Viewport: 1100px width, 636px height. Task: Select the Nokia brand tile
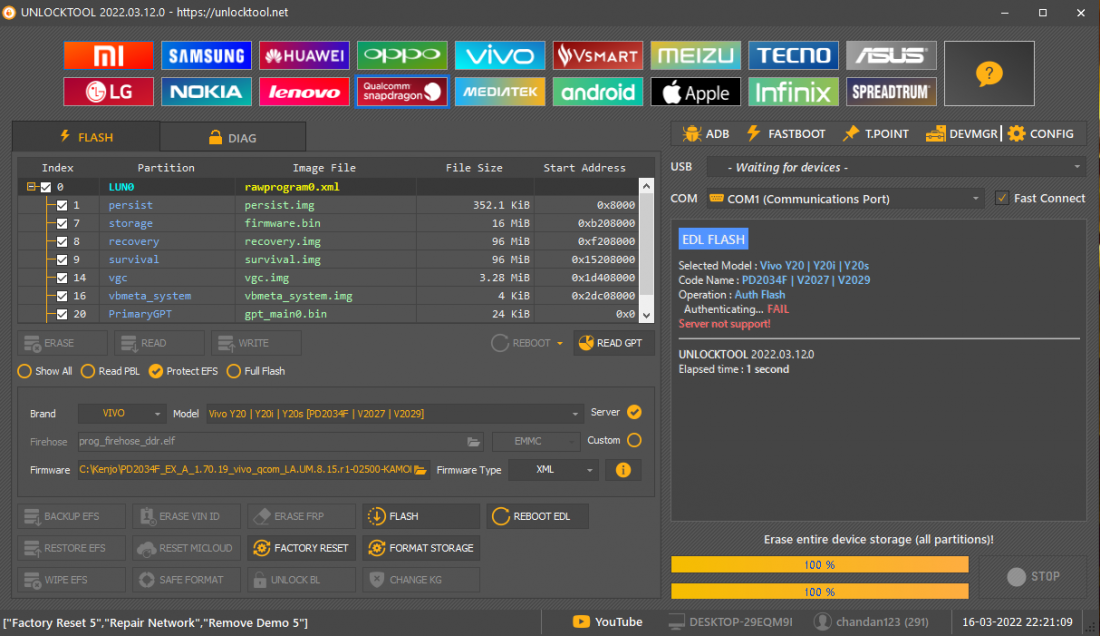tap(206, 92)
